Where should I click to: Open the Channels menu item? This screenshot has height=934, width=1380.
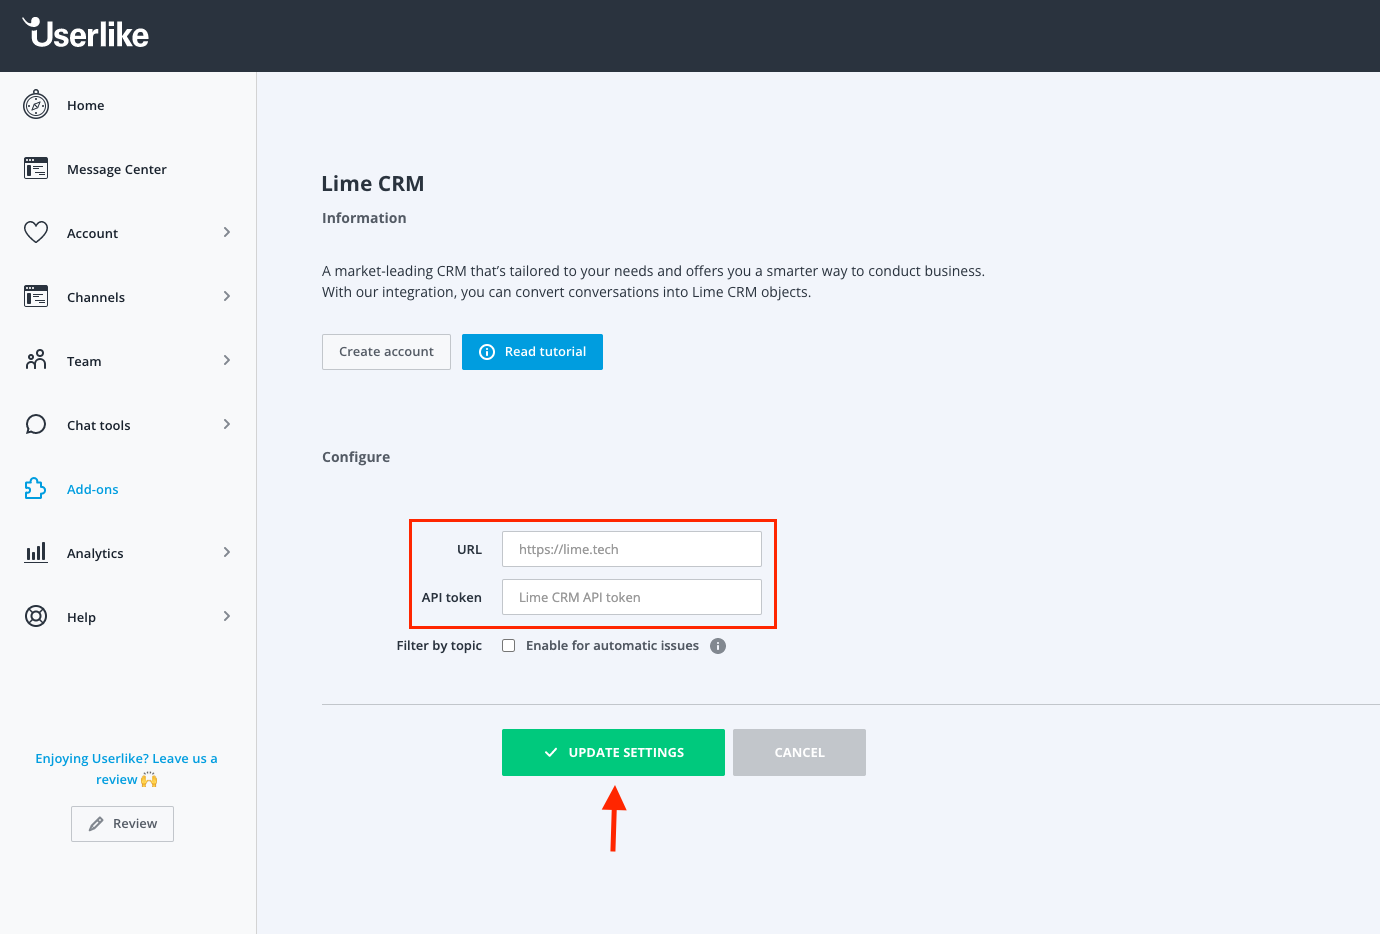(x=96, y=297)
